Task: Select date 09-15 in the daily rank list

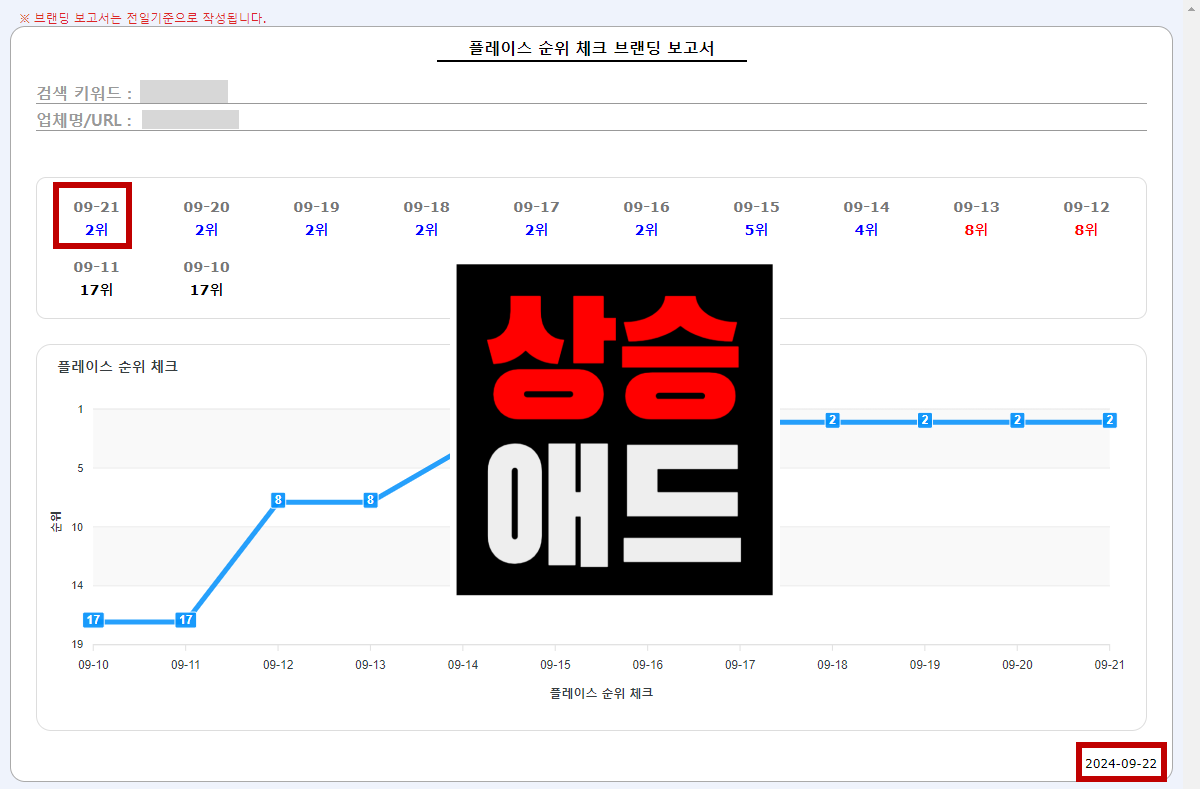Action: click(x=757, y=207)
